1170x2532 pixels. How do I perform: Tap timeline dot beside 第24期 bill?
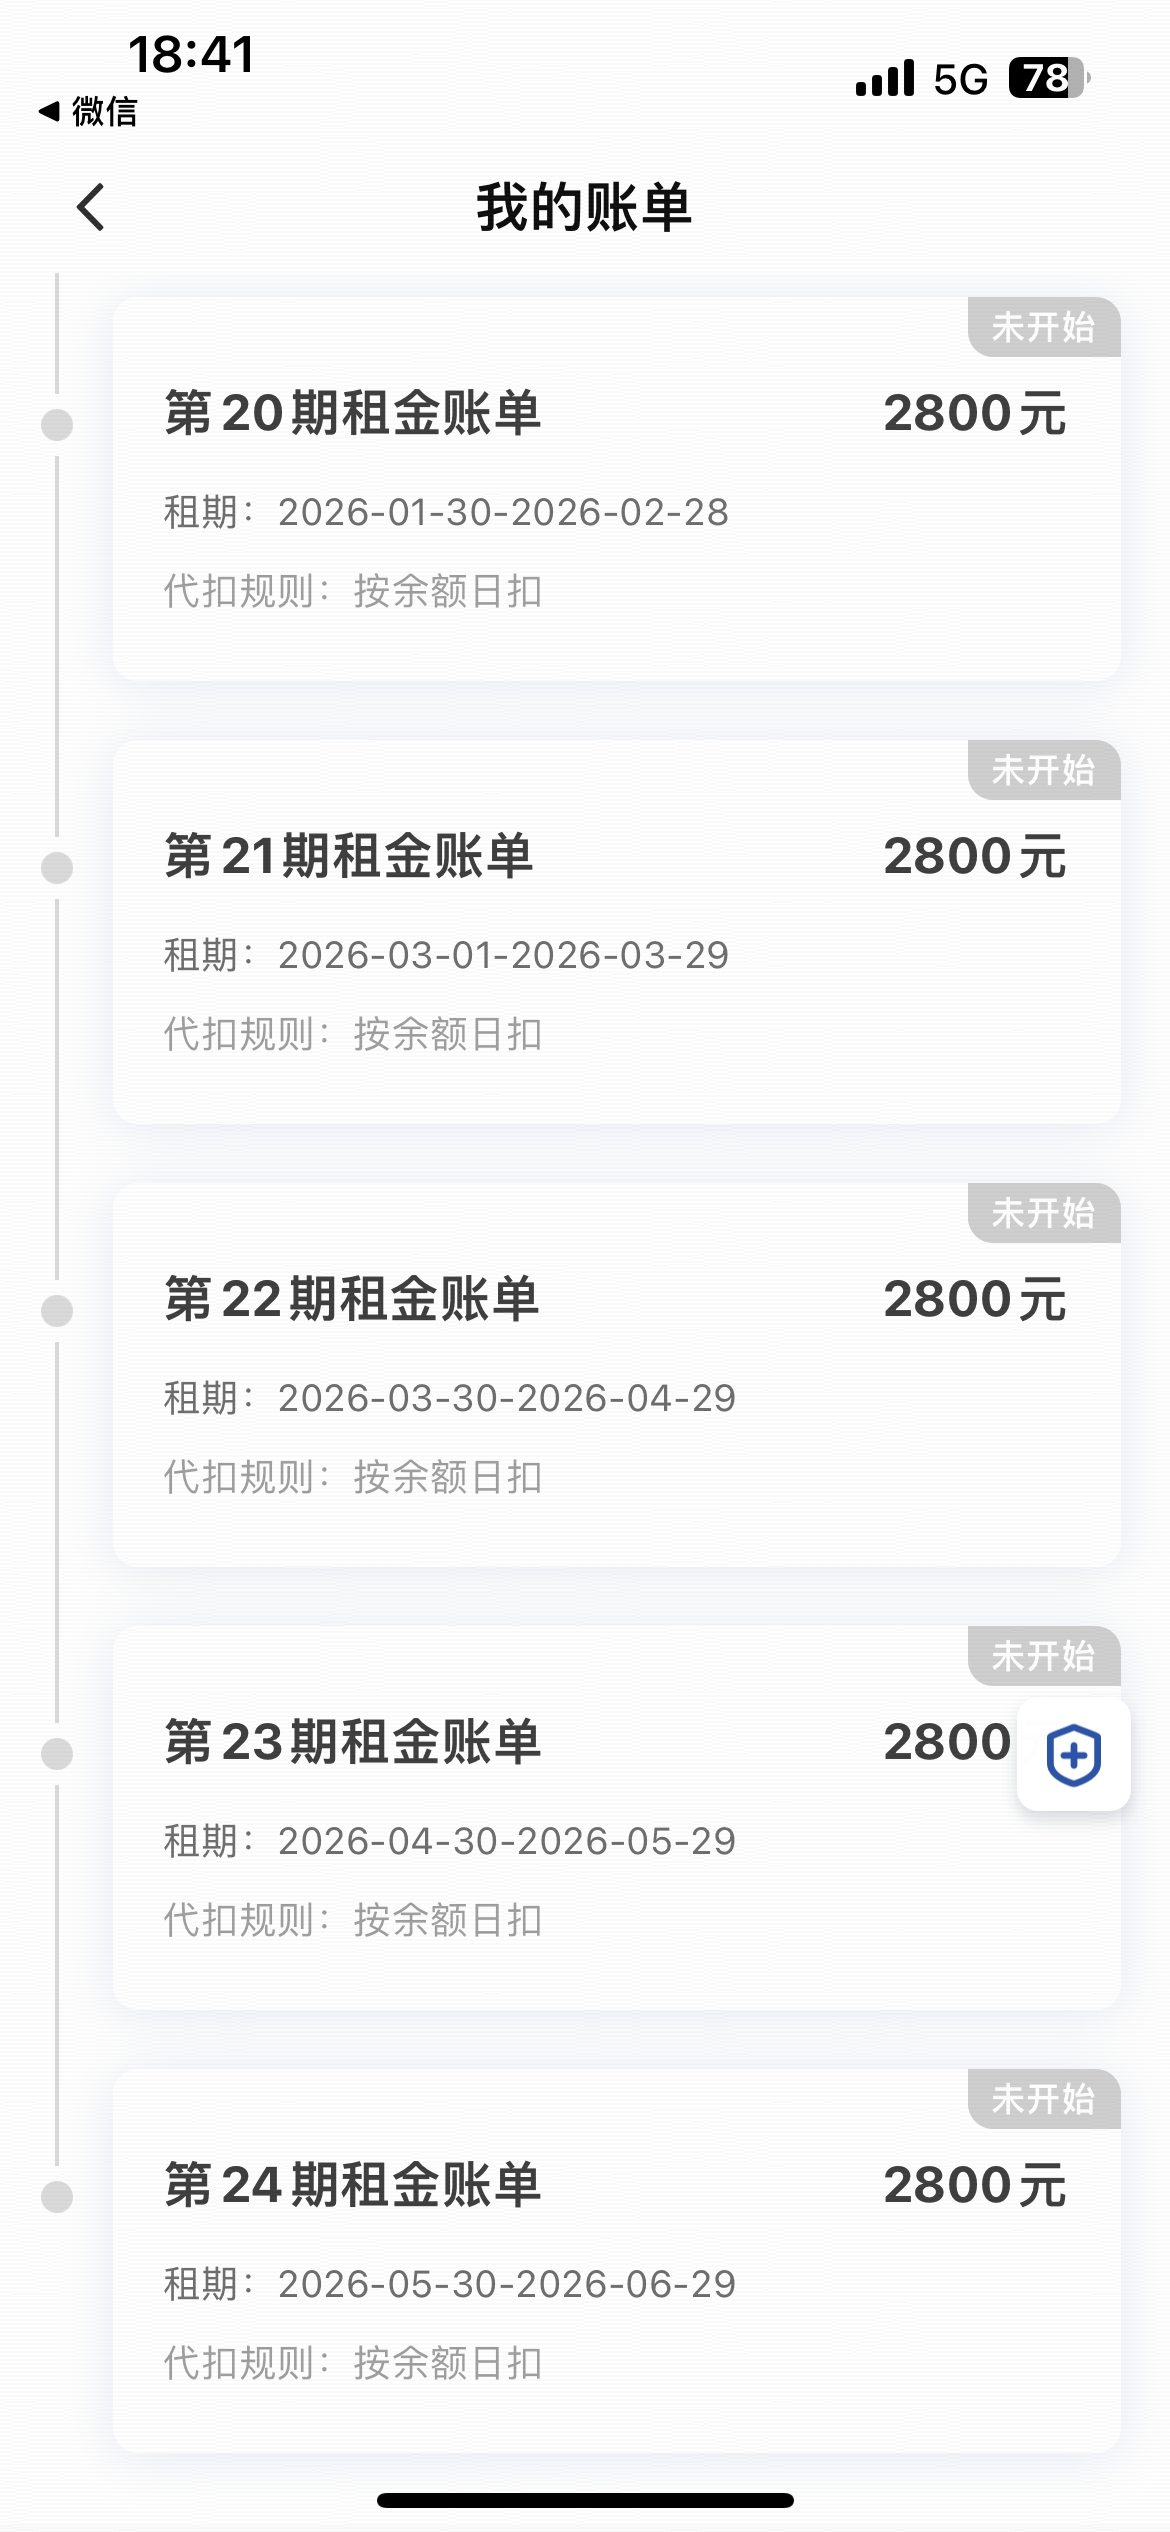point(57,2197)
